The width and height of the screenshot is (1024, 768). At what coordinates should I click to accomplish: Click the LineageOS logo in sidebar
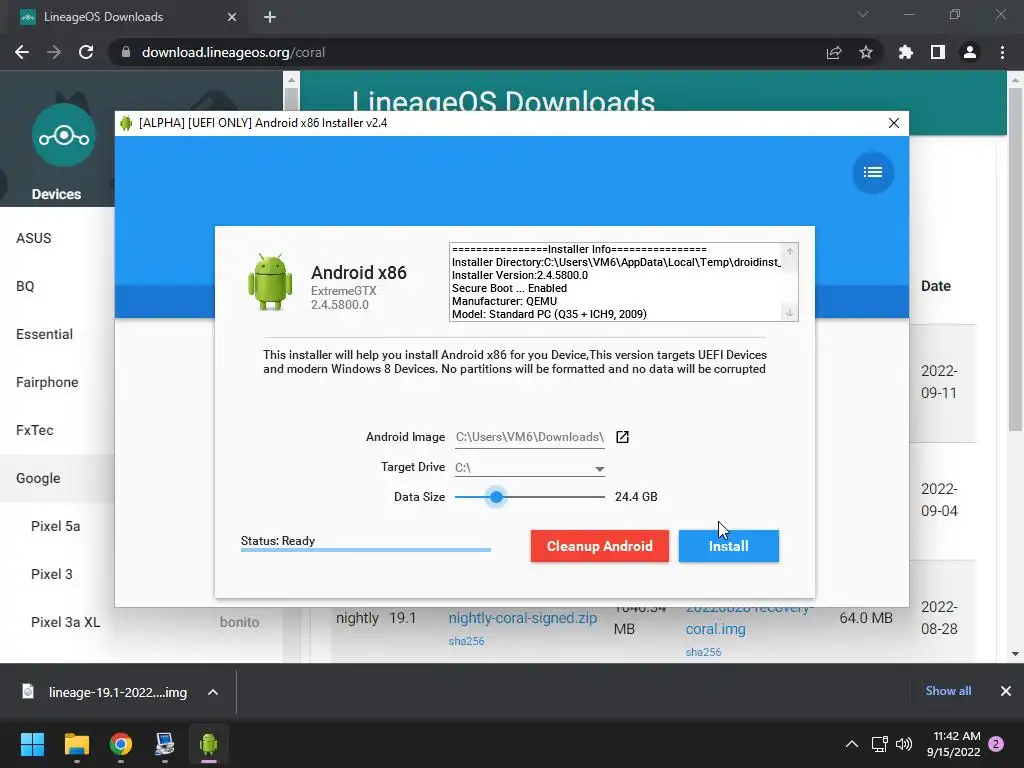click(x=63, y=135)
